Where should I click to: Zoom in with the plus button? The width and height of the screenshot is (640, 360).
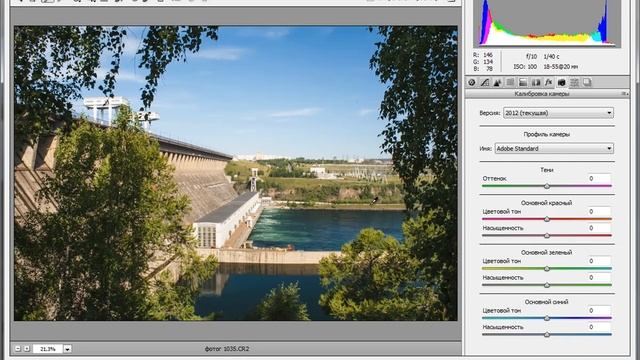coord(27,349)
